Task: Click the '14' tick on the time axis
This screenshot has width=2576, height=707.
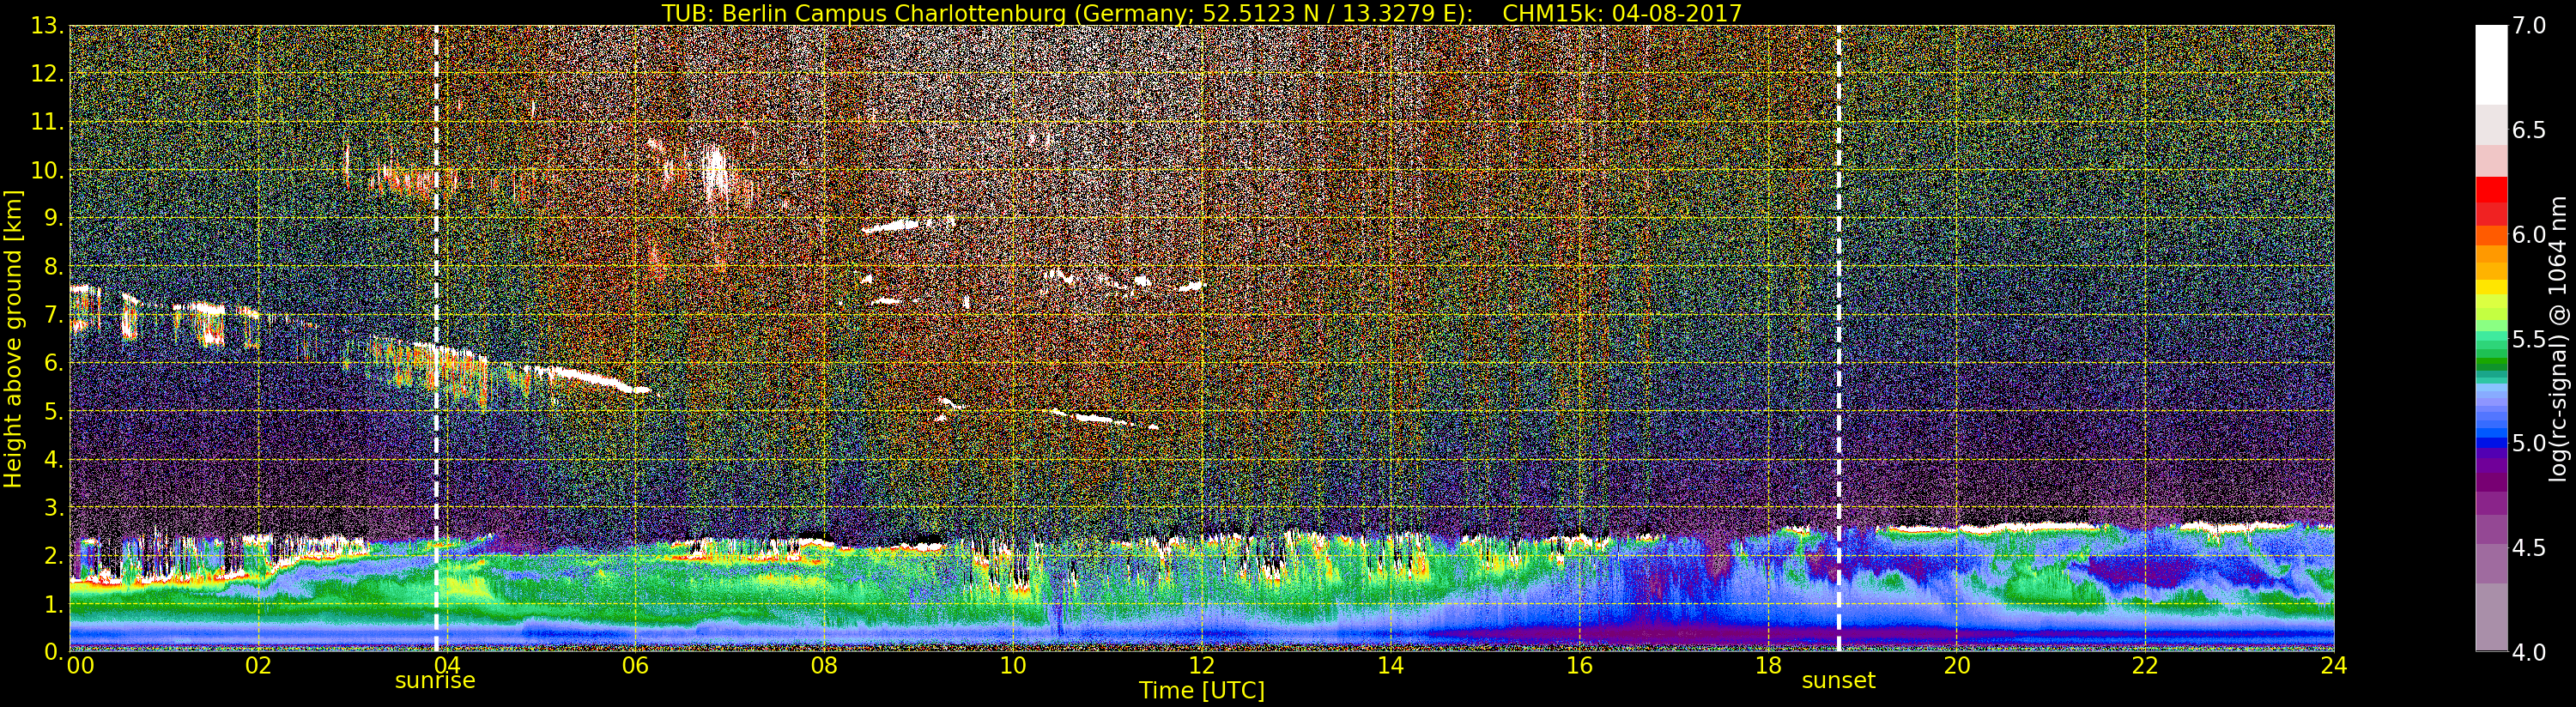Action: (x=1390, y=665)
